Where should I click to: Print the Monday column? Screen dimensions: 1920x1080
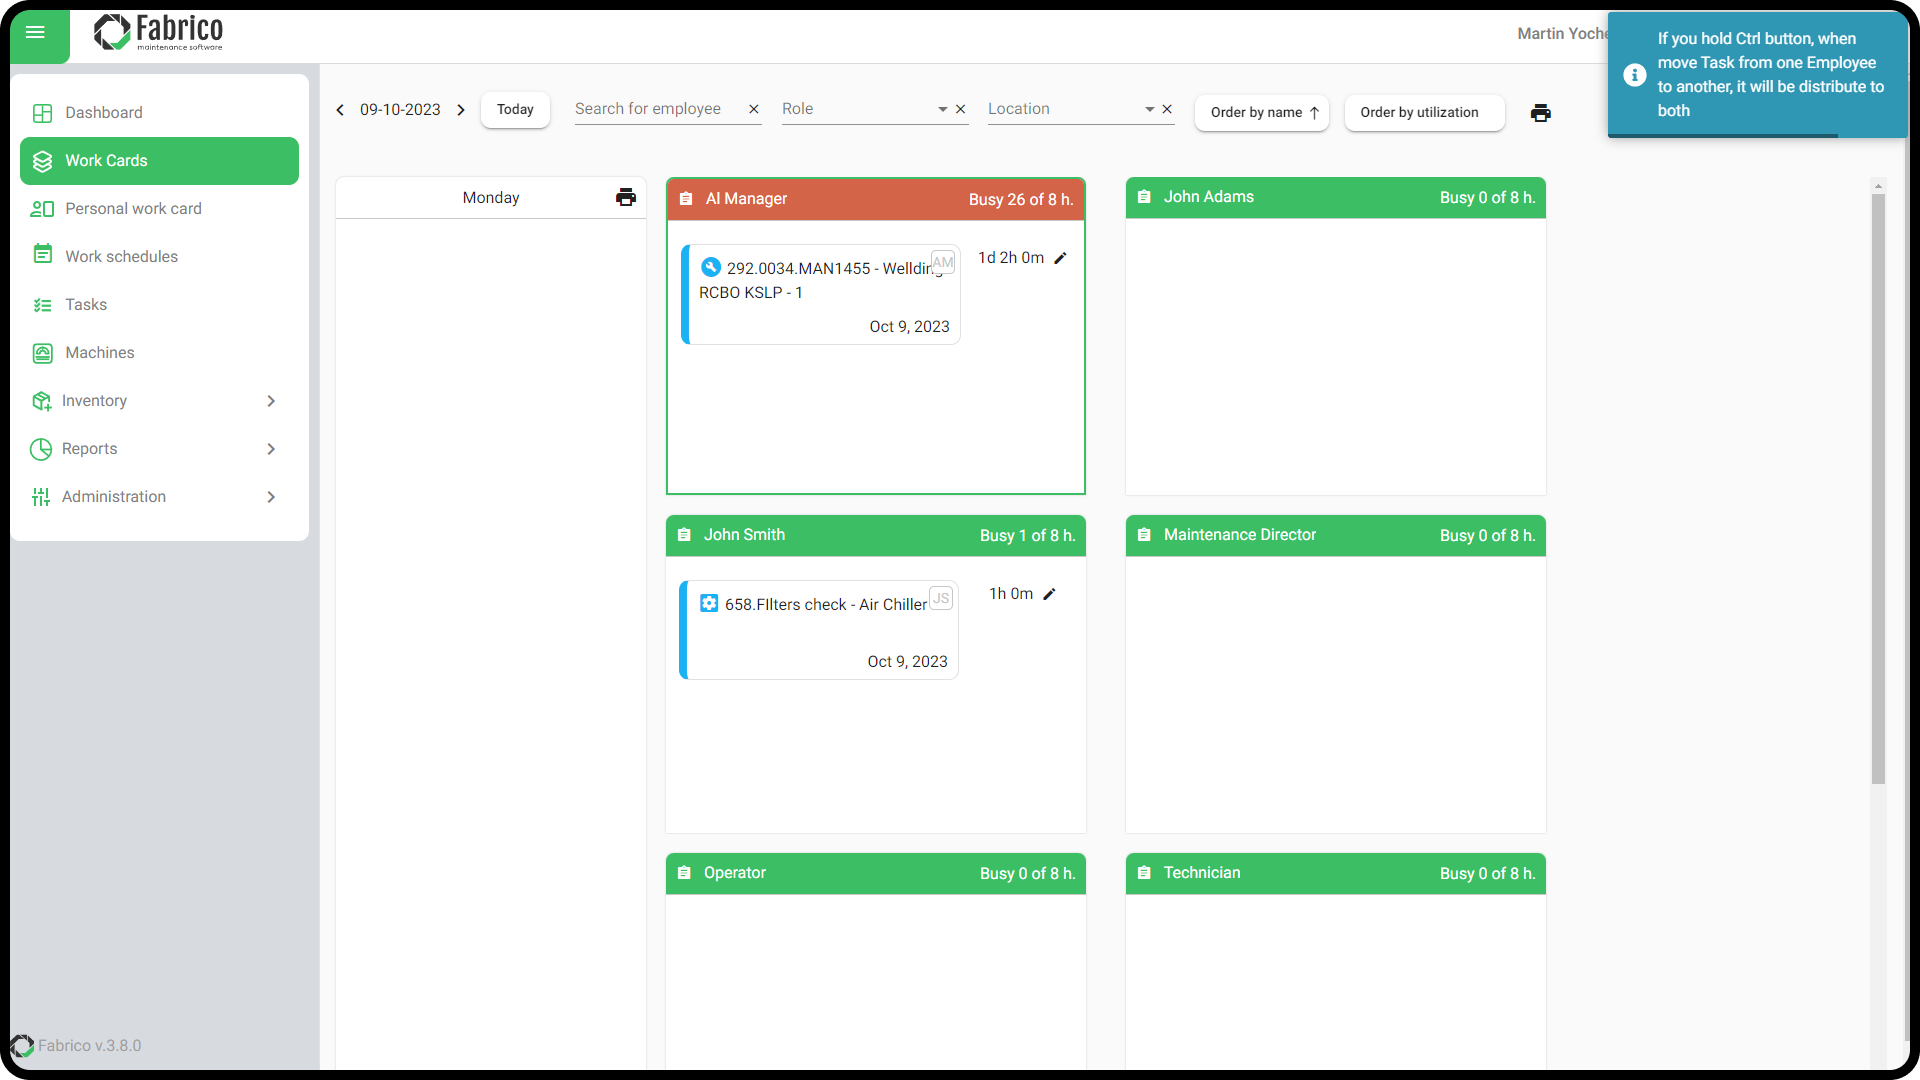point(626,198)
